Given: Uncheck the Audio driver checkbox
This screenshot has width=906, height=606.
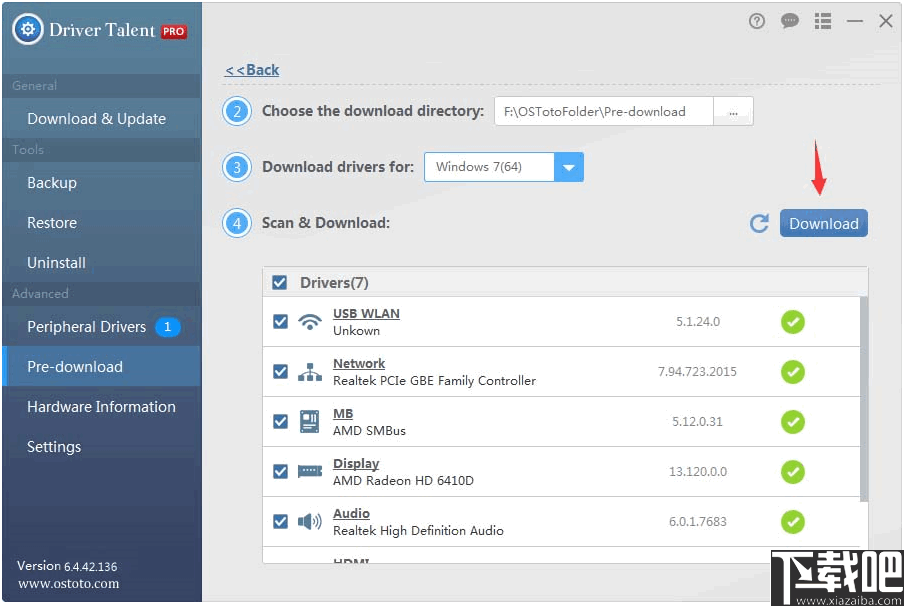Looking at the screenshot, I should coord(280,522).
